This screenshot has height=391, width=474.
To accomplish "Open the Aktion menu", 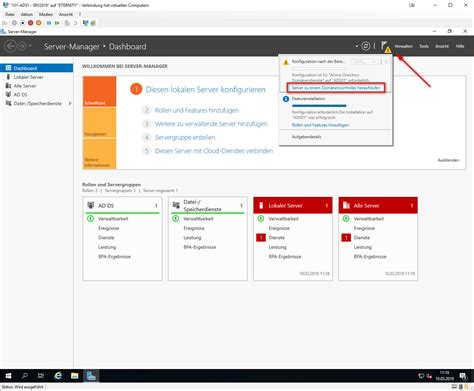I will click(27, 14).
